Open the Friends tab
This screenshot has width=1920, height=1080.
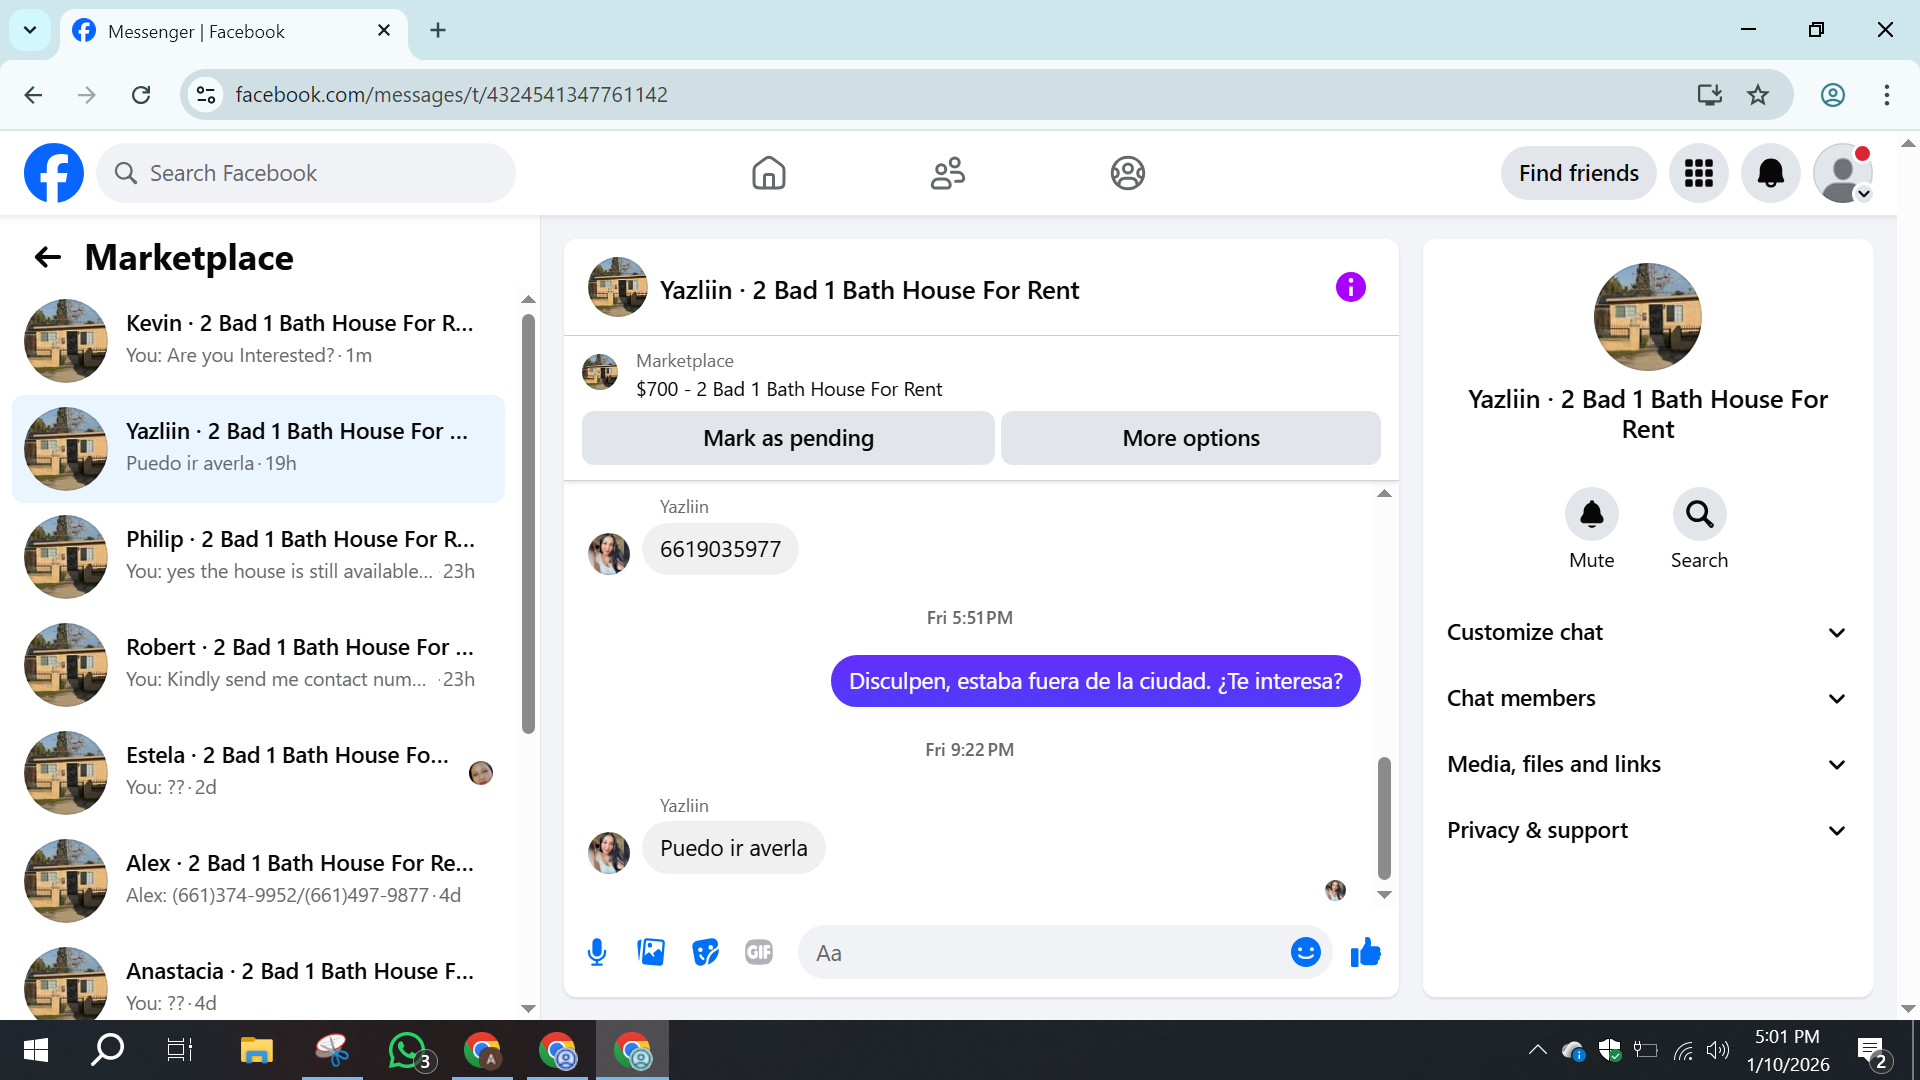click(x=947, y=173)
